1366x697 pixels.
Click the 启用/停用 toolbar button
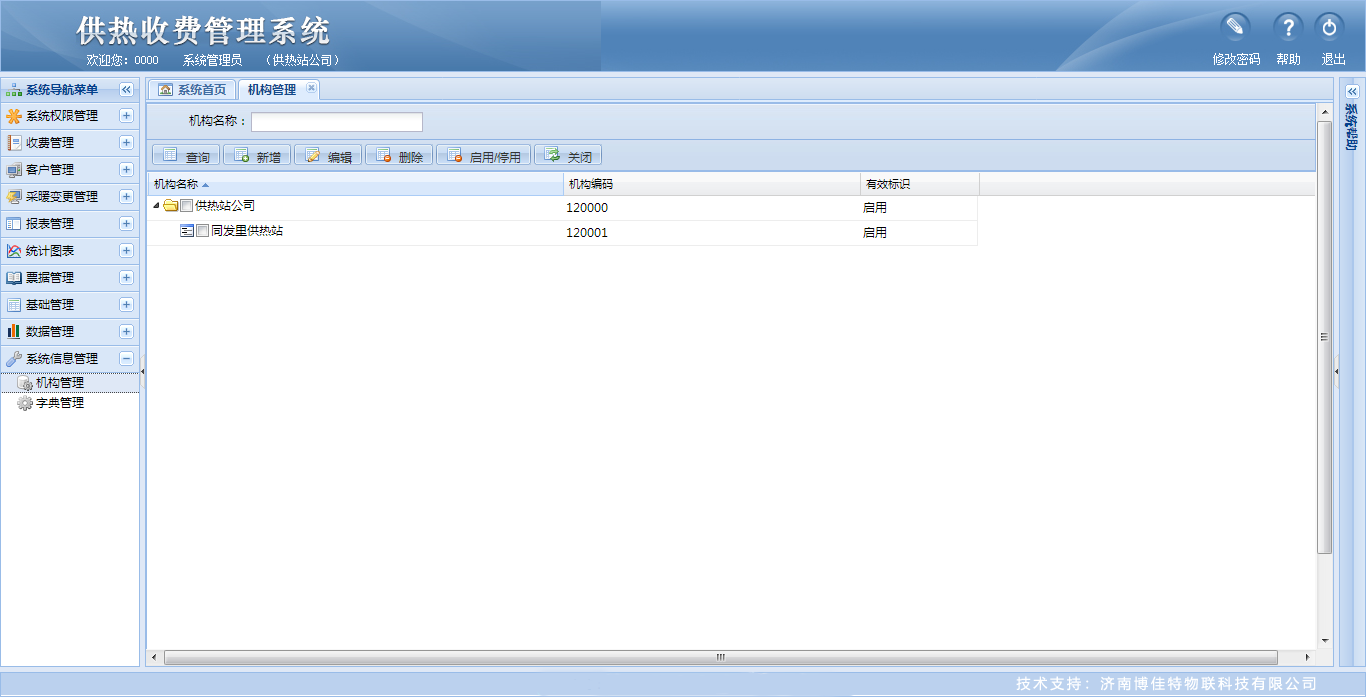point(484,156)
